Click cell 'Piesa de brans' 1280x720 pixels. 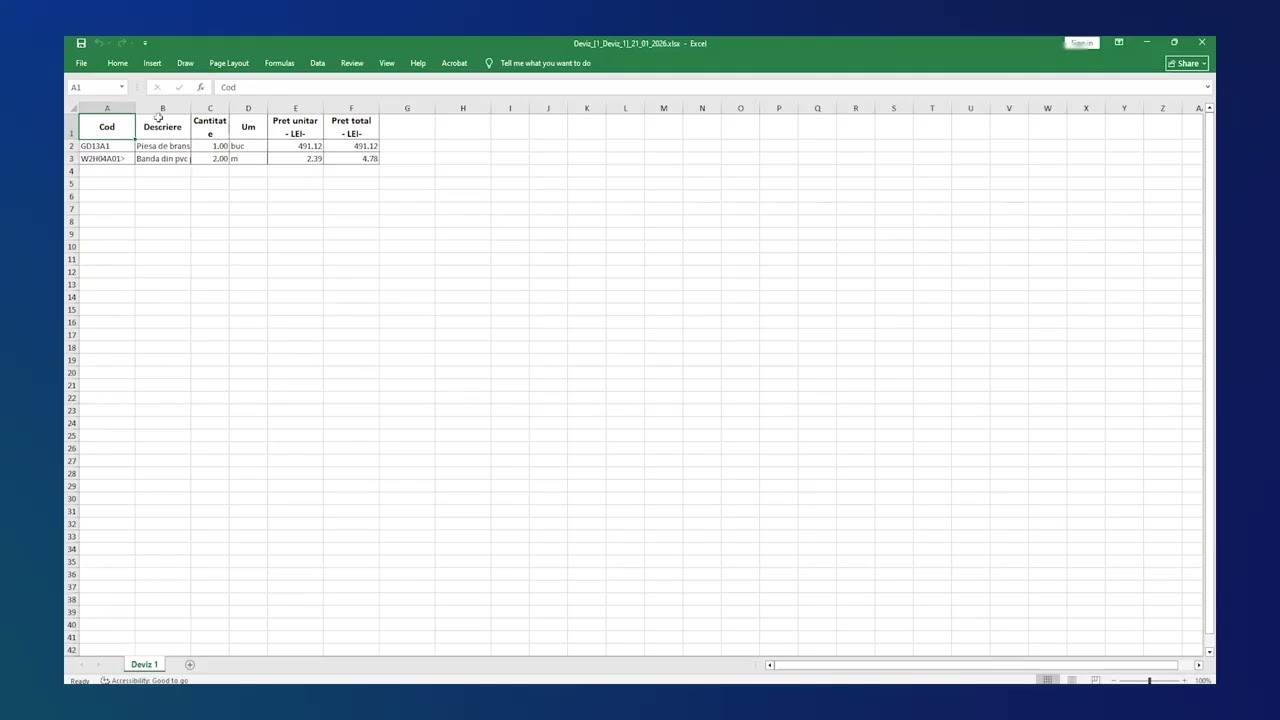click(x=163, y=146)
